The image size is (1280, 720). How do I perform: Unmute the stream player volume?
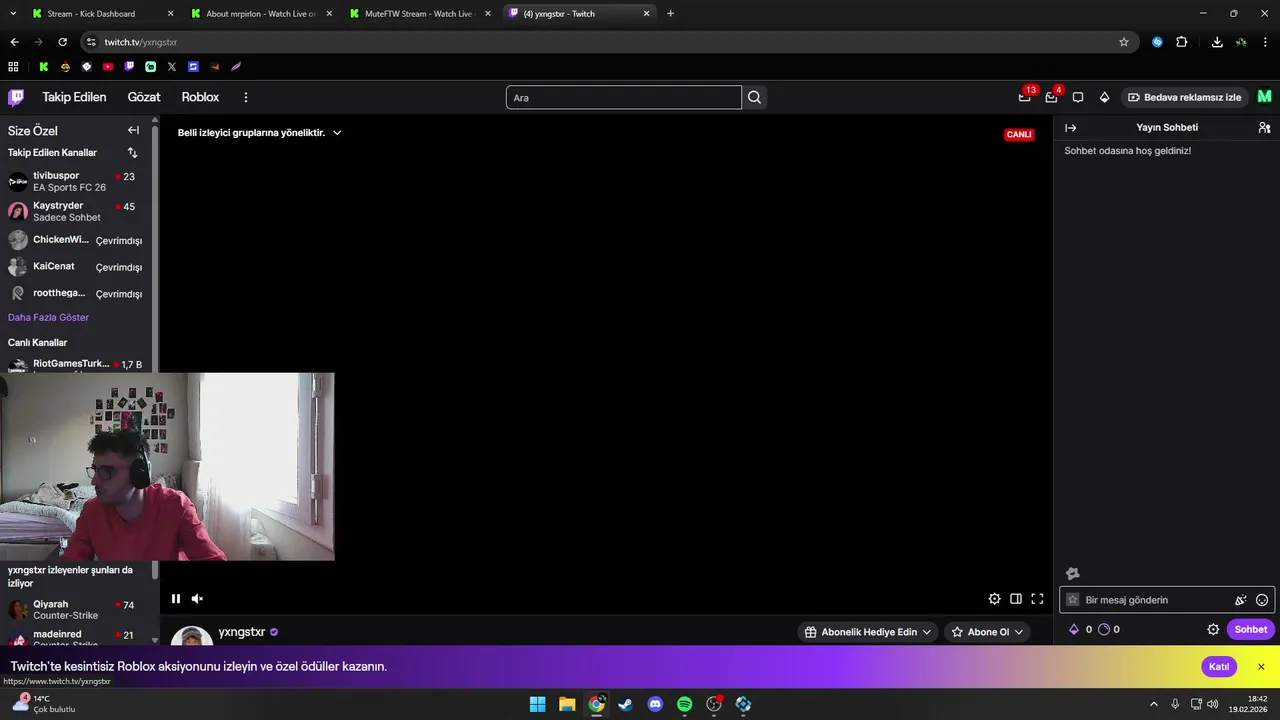(x=197, y=599)
